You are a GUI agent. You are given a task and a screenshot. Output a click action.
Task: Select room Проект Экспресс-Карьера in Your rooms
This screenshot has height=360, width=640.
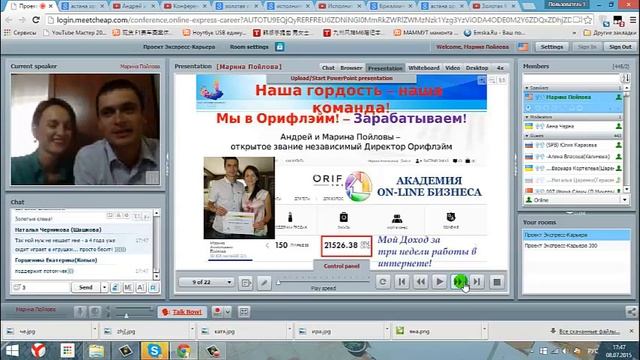pyautogui.click(x=576, y=235)
